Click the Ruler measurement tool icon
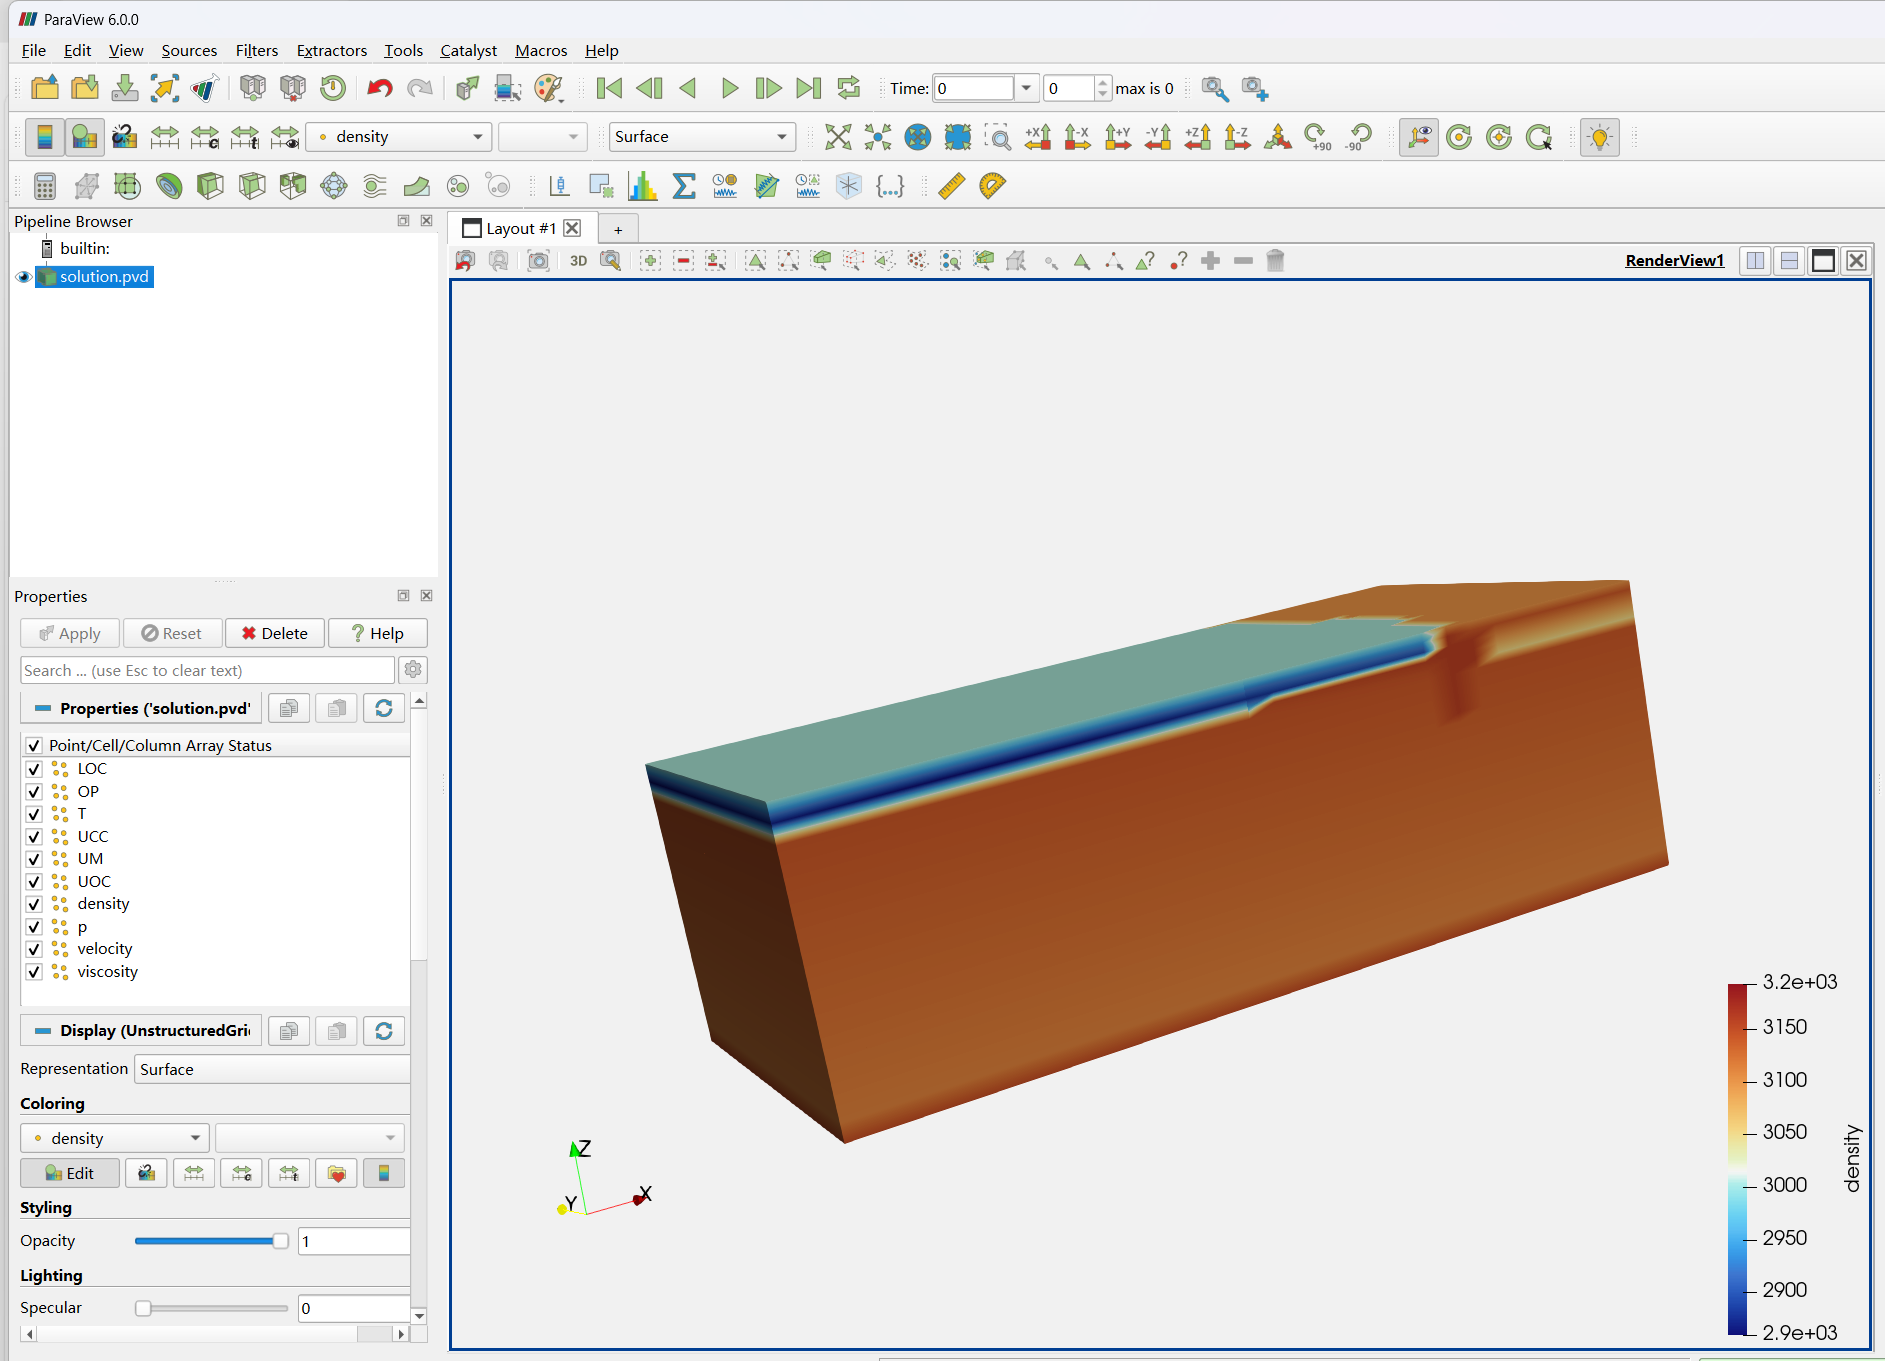The height and width of the screenshot is (1361, 1885). [x=951, y=186]
